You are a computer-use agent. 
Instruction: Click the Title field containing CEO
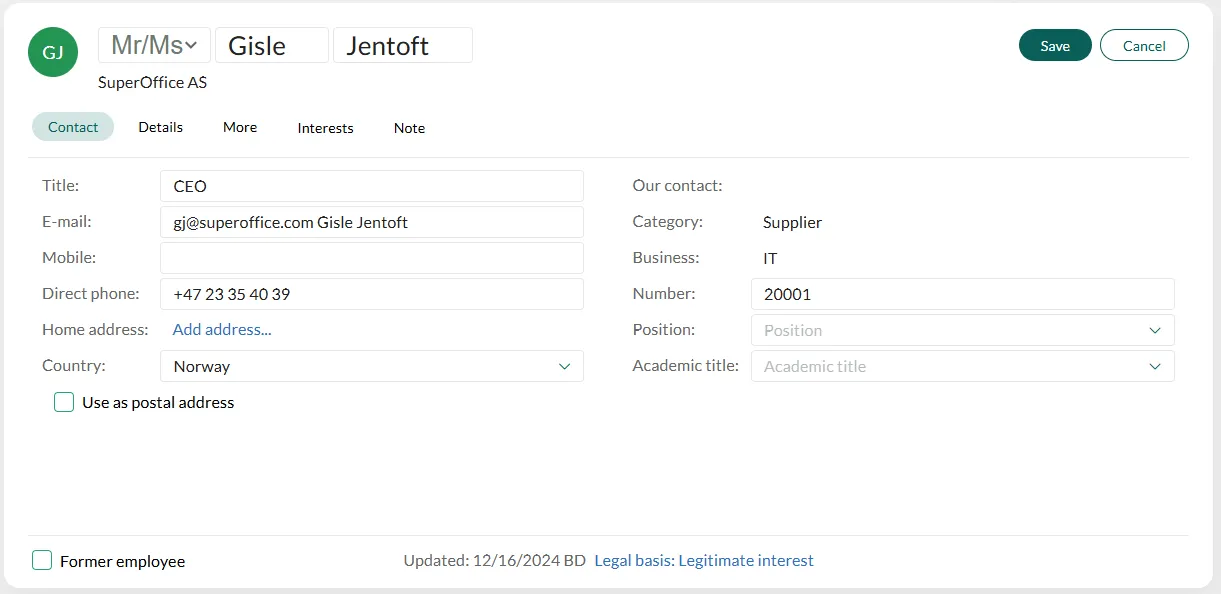(371, 186)
